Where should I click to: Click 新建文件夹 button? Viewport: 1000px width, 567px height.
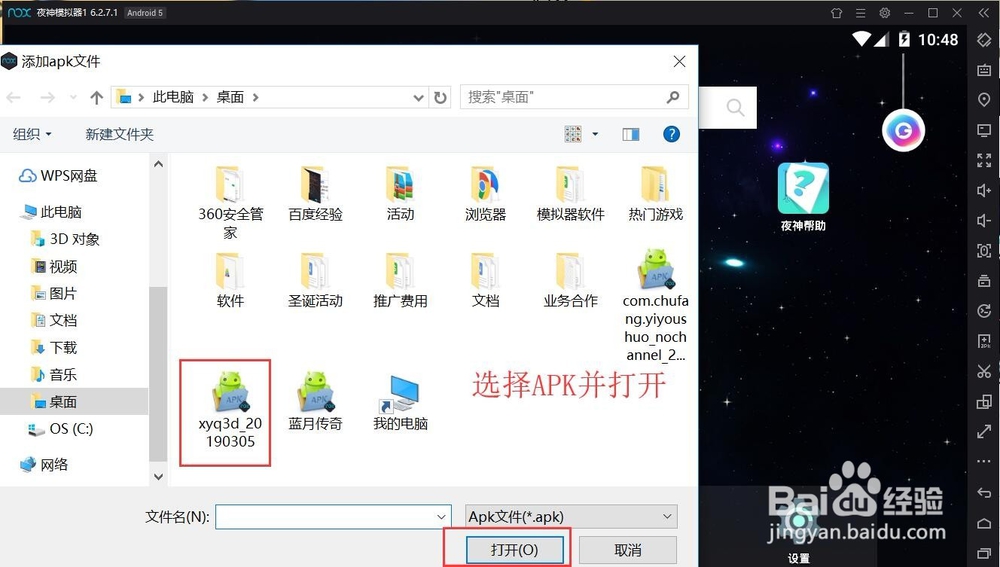pos(119,134)
